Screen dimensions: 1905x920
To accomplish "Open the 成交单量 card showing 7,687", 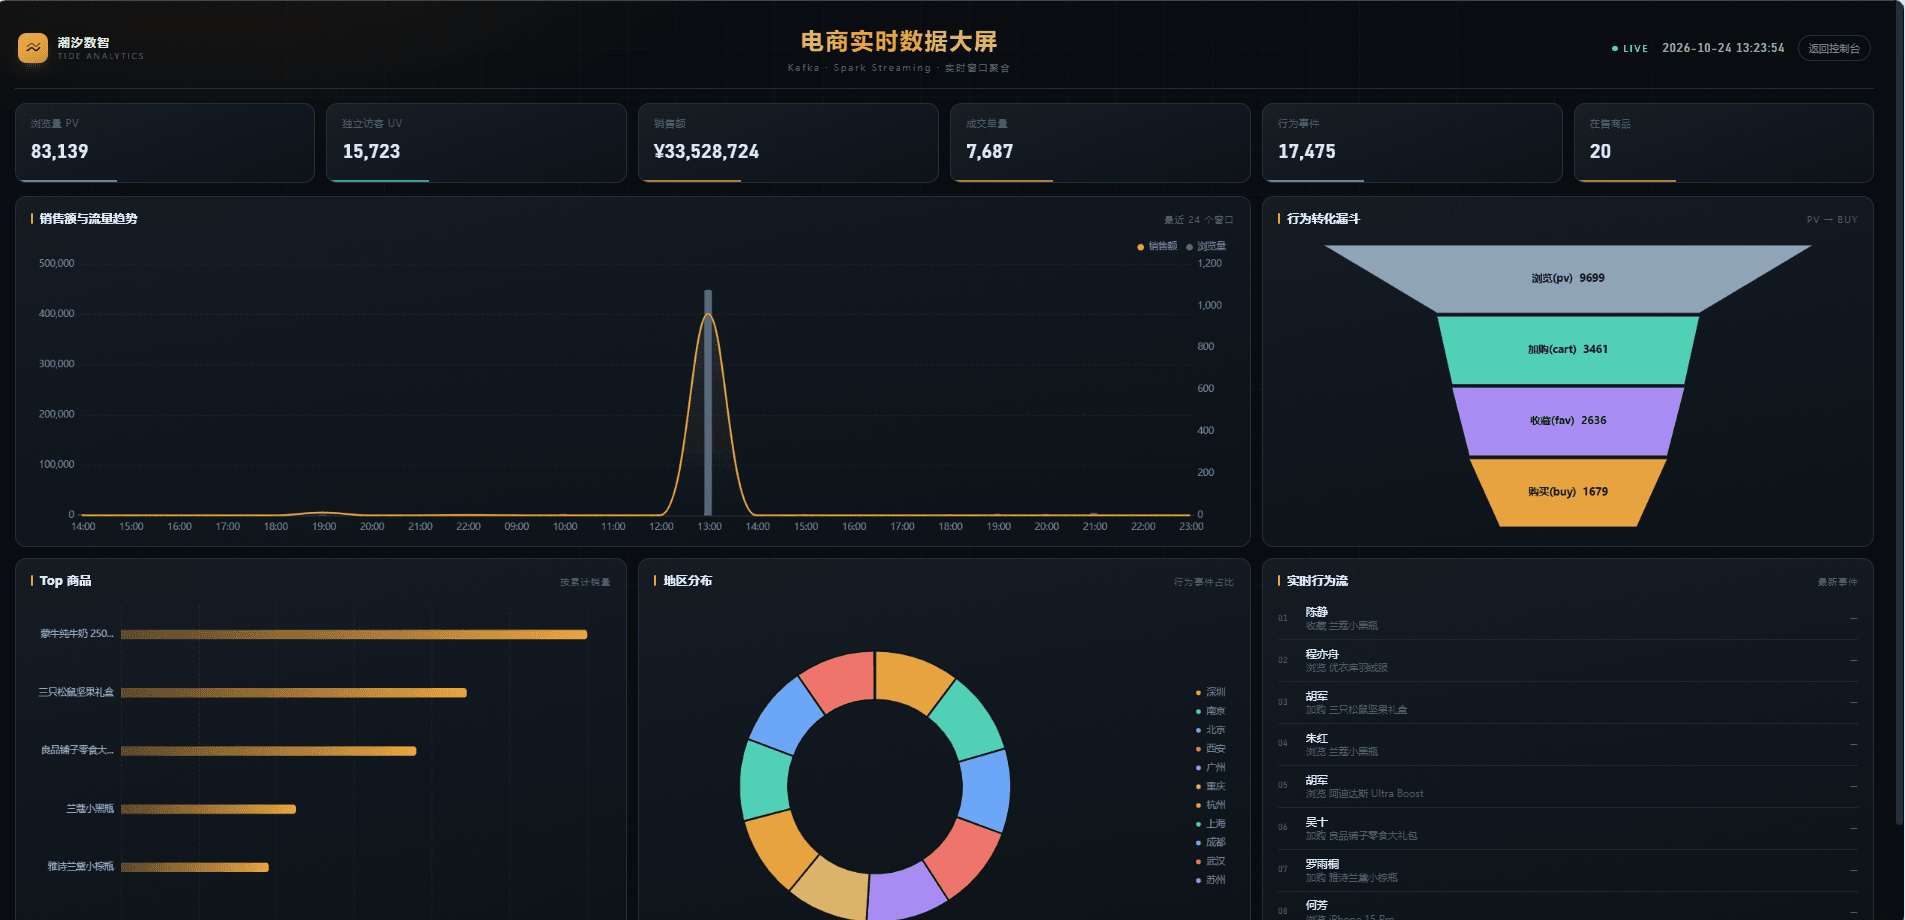I will (1100, 143).
